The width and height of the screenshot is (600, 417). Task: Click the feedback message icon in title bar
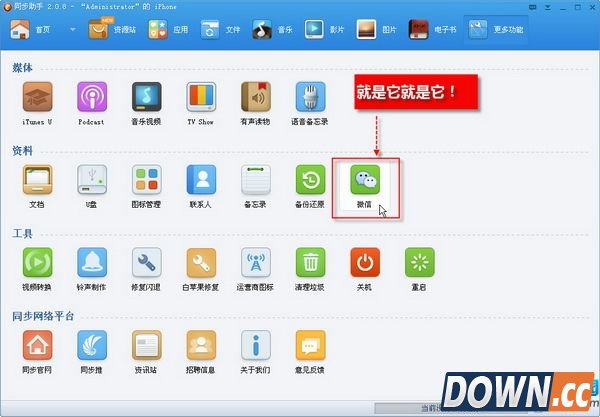coord(532,7)
